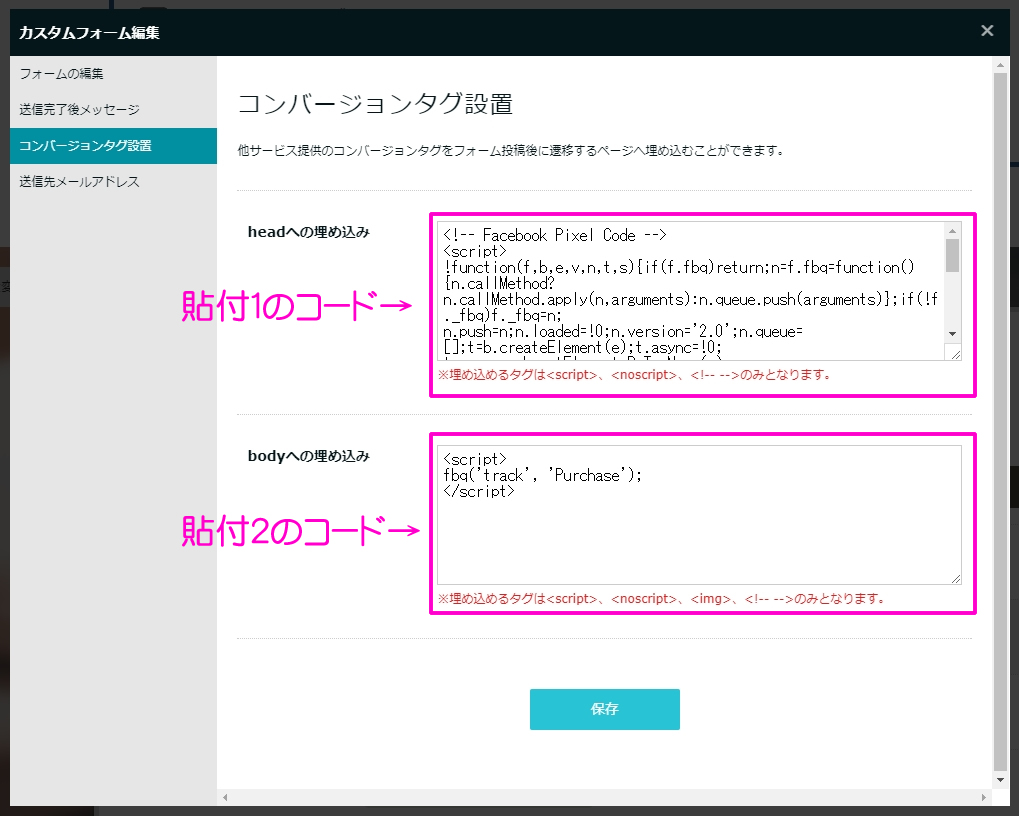Image resolution: width=1019 pixels, height=816 pixels.
Task: Click dialog vertical scrollbar up arrow
Action: point(1001,64)
